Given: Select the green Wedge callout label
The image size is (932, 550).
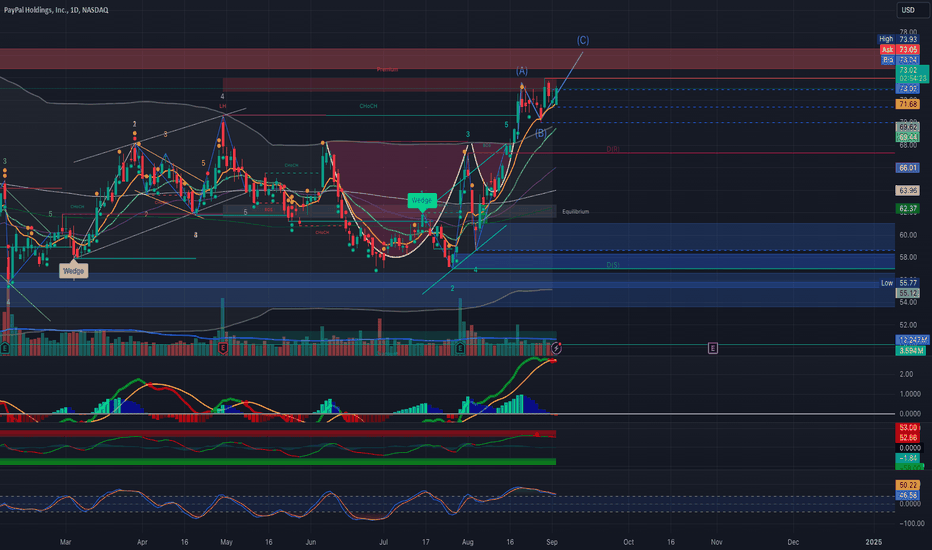Looking at the screenshot, I should click(x=421, y=200).
